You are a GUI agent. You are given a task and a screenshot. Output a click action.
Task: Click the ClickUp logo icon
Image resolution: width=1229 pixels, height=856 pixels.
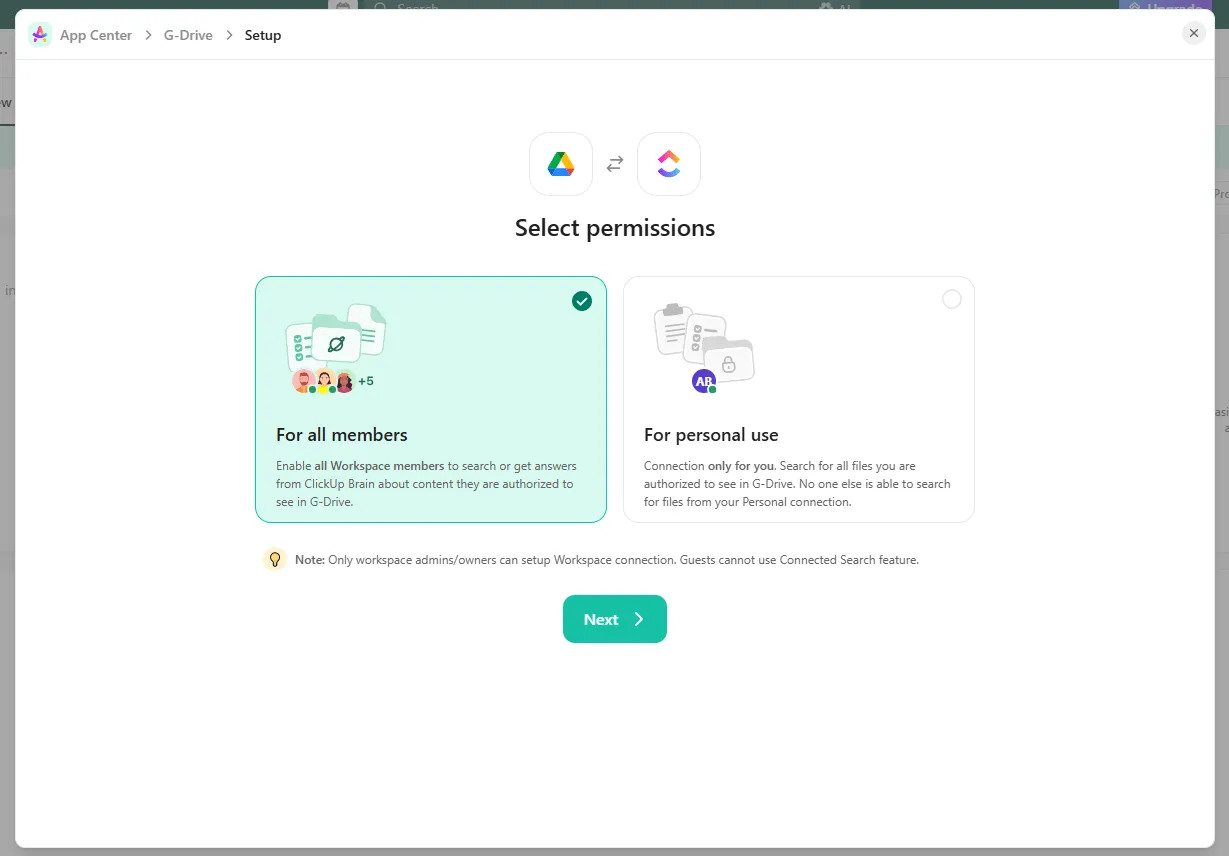click(669, 164)
